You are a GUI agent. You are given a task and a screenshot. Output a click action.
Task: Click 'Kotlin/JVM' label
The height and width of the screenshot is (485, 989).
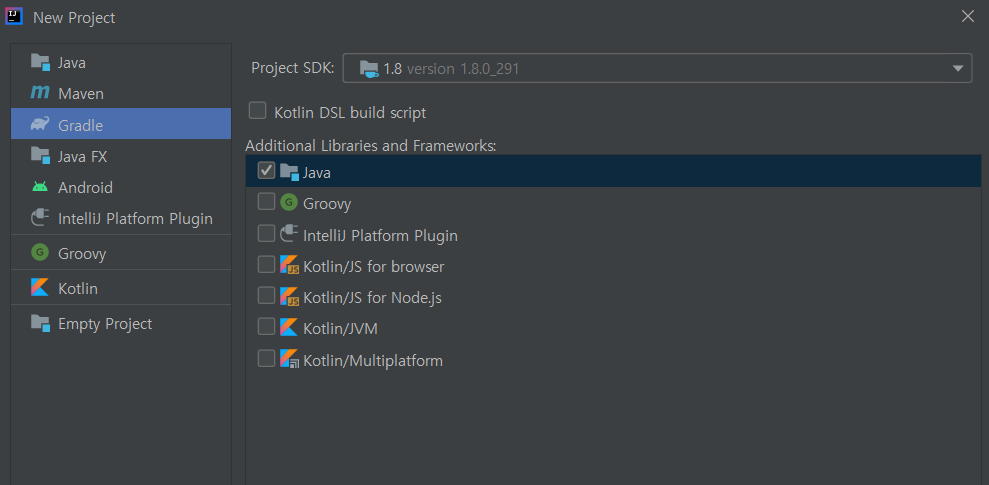point(340,329)
